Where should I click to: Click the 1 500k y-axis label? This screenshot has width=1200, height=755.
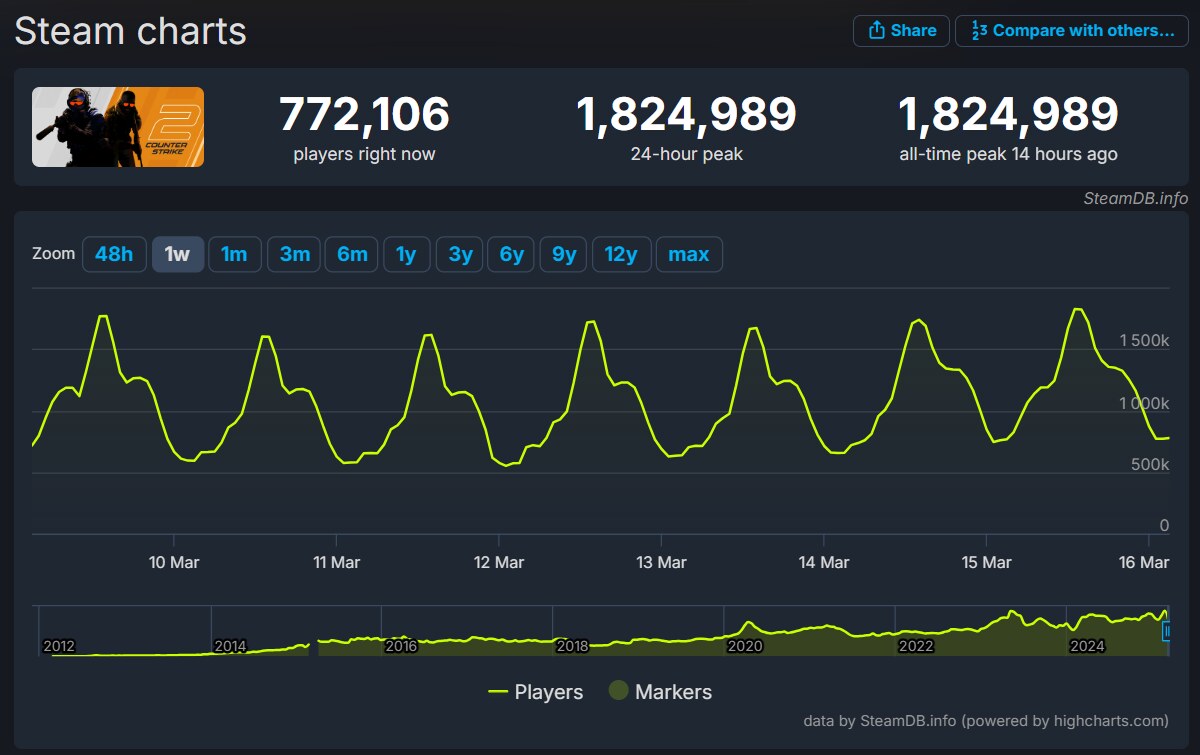(1144, 341)
